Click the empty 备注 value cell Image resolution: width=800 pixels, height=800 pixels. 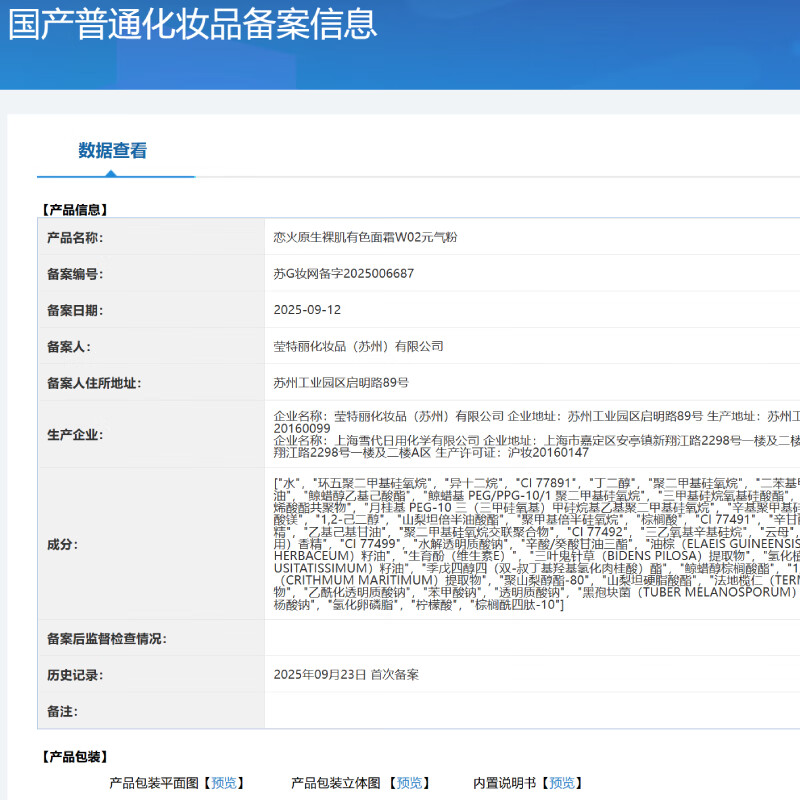click(x=530, y=711)
